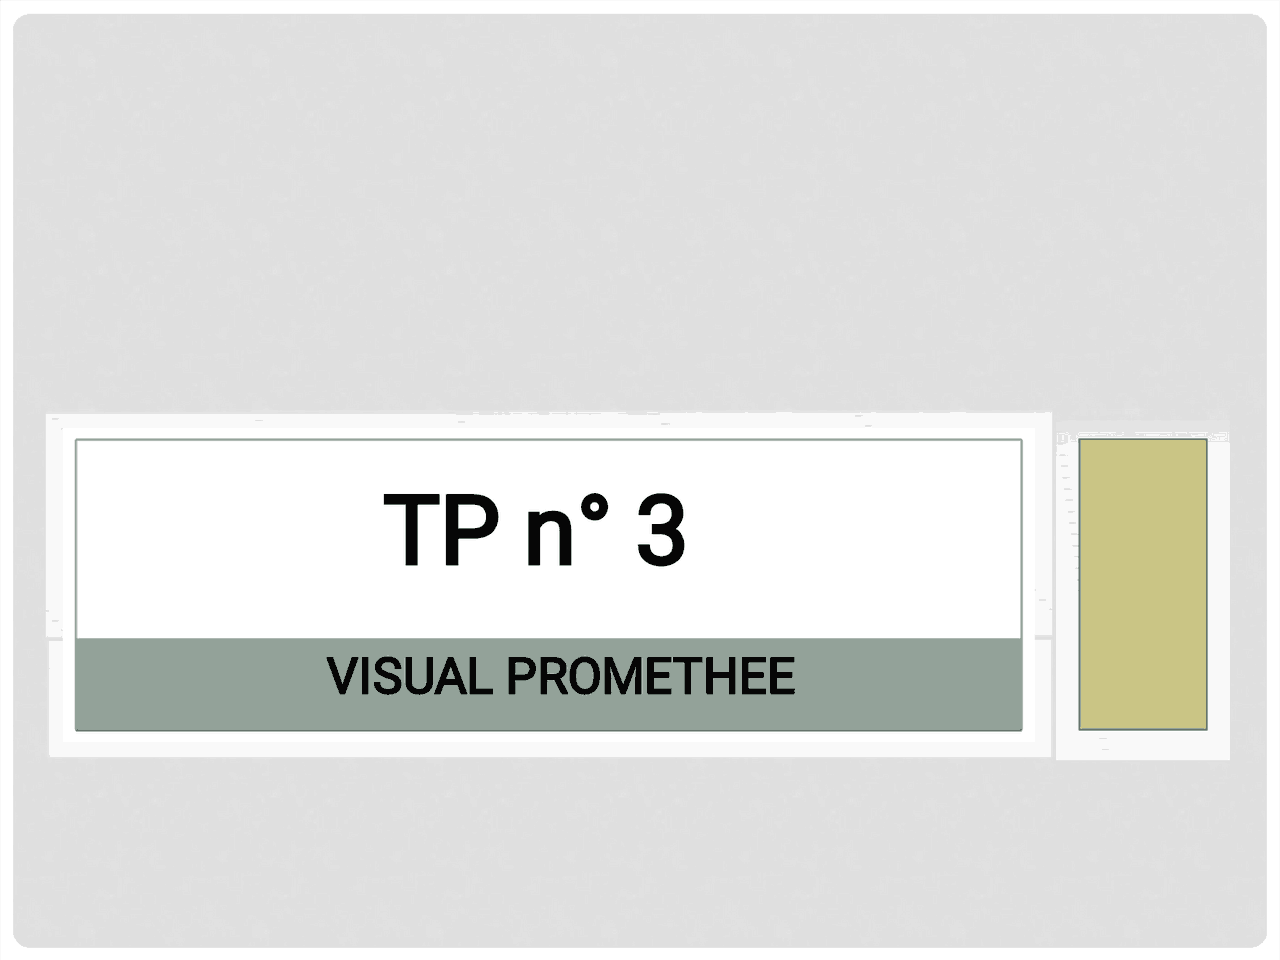Click the word "VISUAL" in subtitle

click(410, 677)
